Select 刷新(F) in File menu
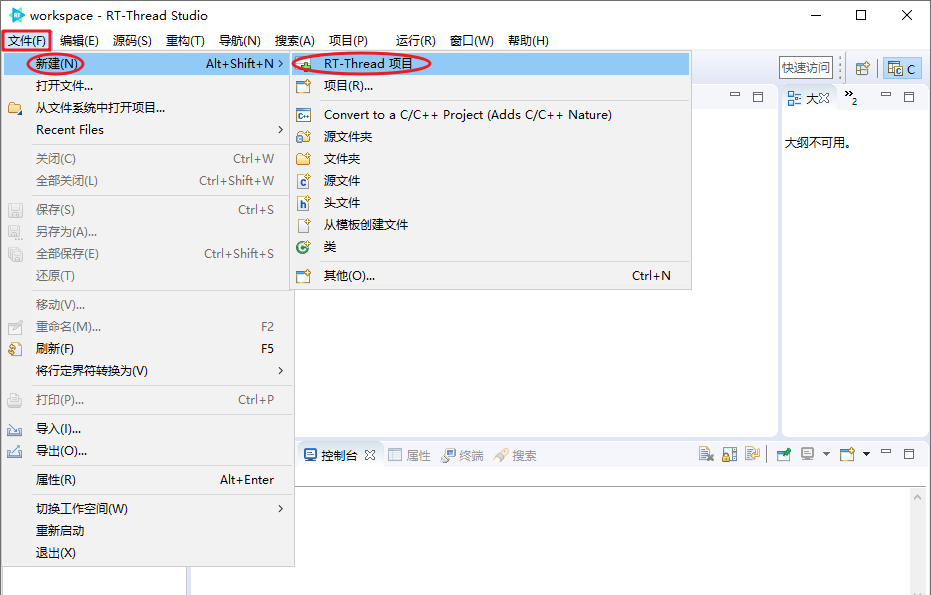The image size is (931, 595). pos(147,349)
